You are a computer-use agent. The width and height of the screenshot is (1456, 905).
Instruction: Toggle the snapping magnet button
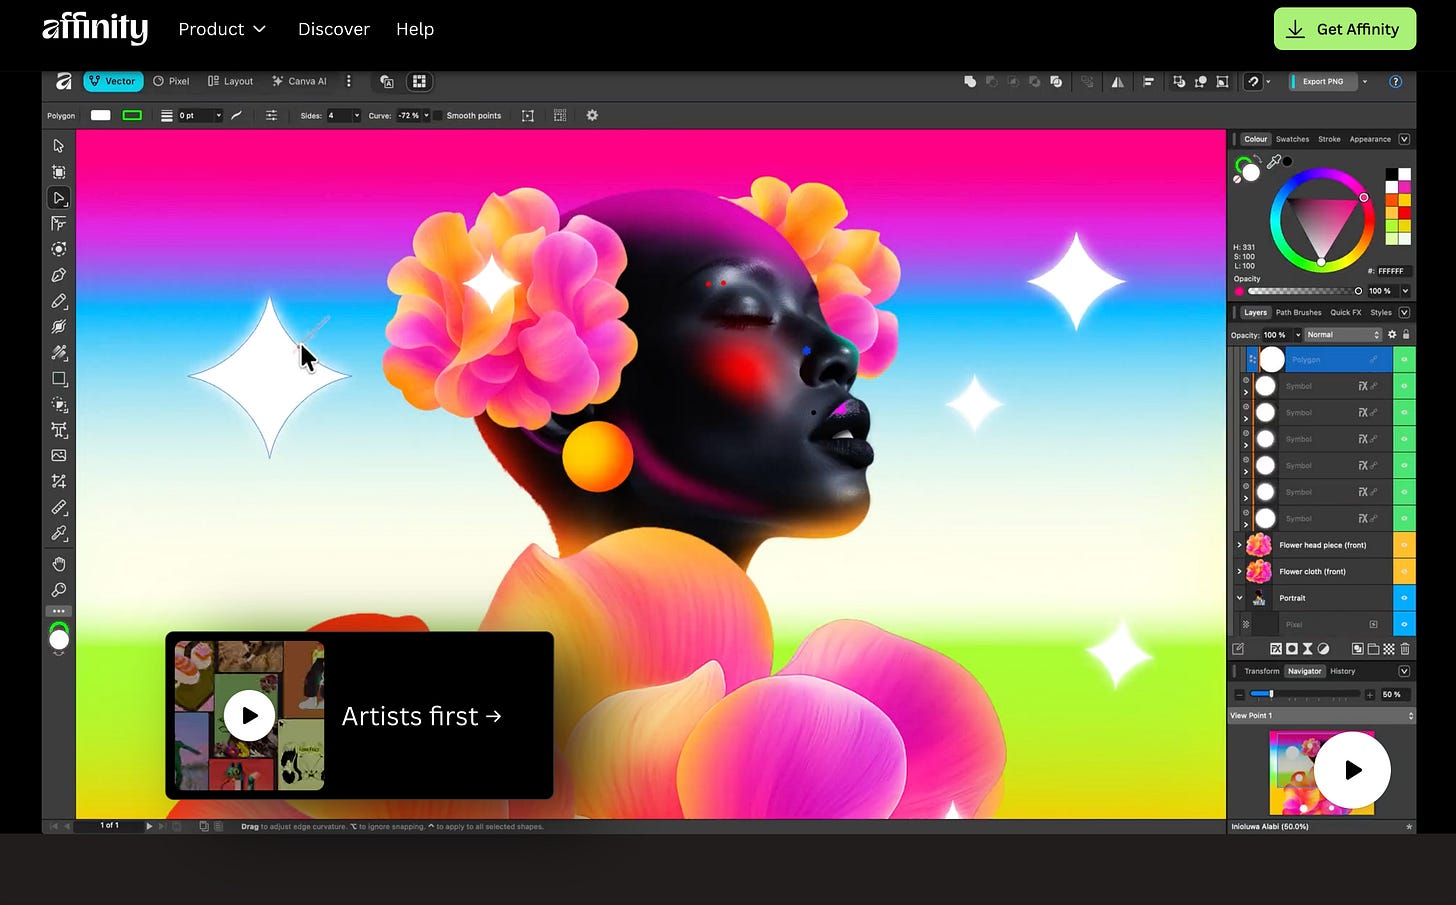click(1253, 82)
